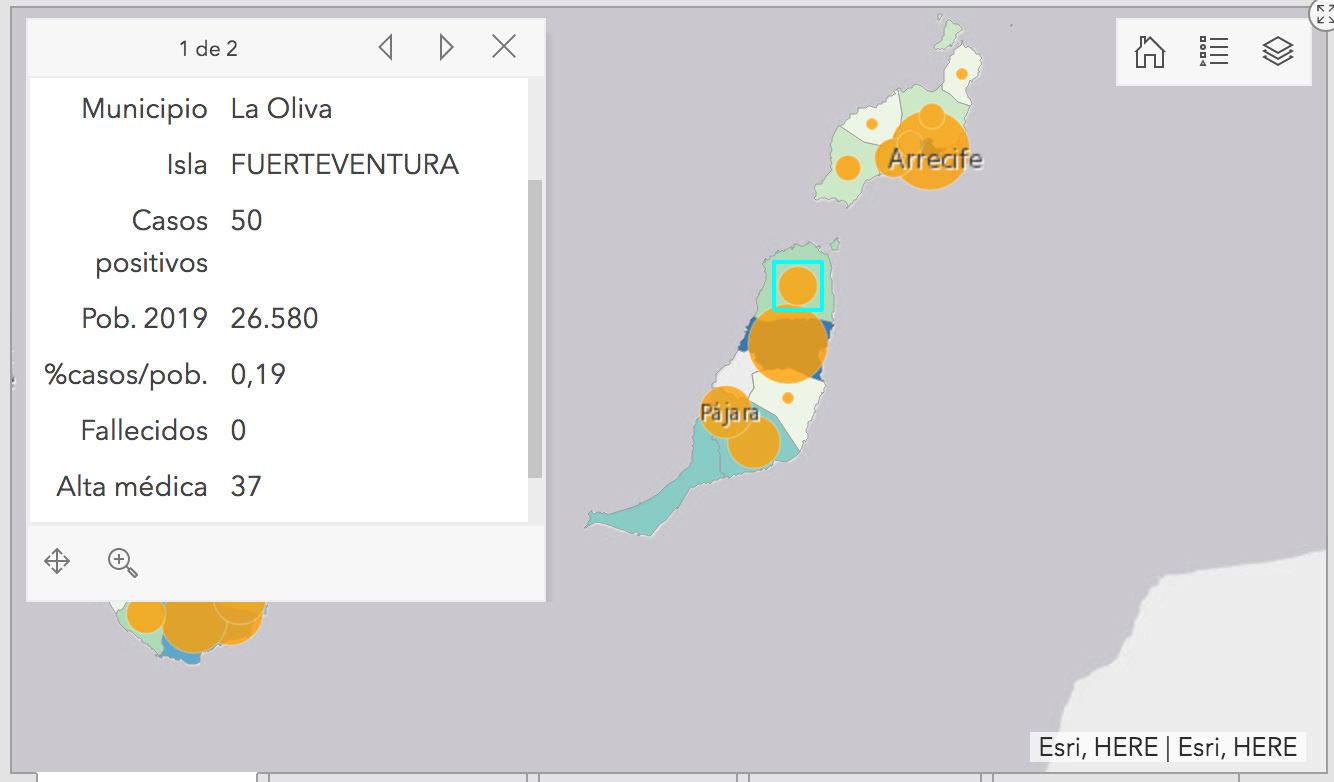Viewport: 1334px width, 782px height.
Task: Click the Esri, HERE attribution text
Action: click(1167, 747)
